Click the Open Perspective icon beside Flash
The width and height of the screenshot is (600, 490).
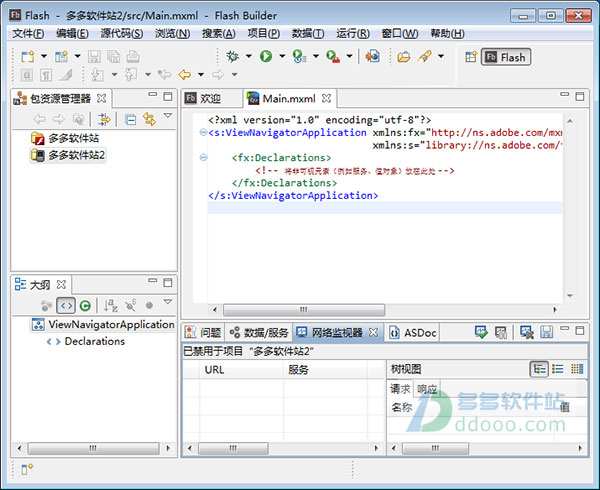(470, 57)
